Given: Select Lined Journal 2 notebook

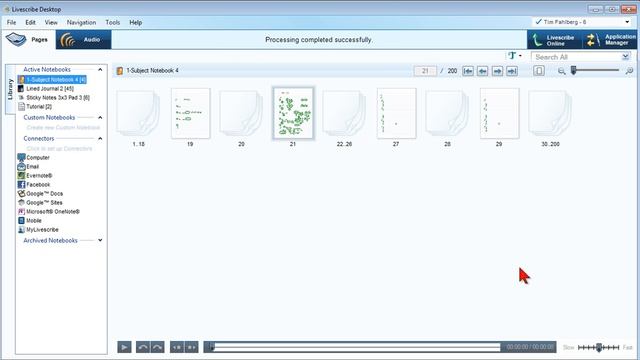Looking at the screenshot, I should tap(46, 89).
